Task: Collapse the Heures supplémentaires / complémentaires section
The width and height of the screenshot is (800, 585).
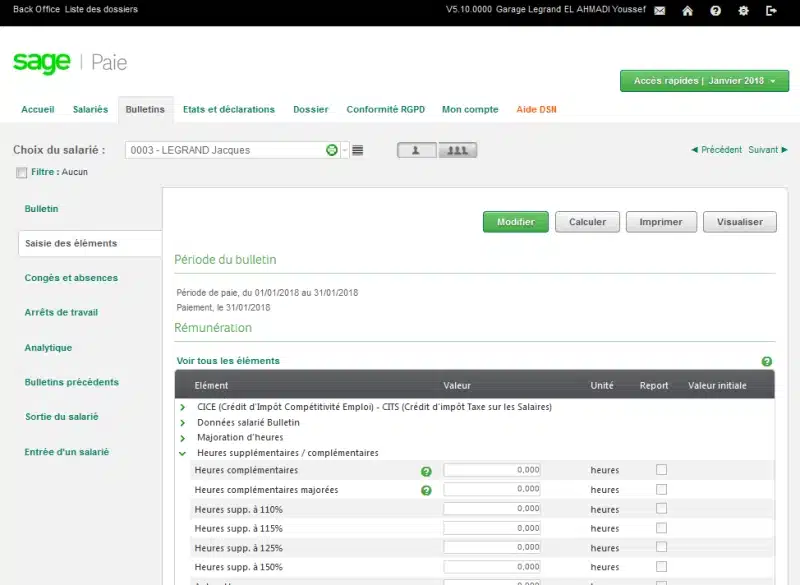Action: (x=182, y=452)
